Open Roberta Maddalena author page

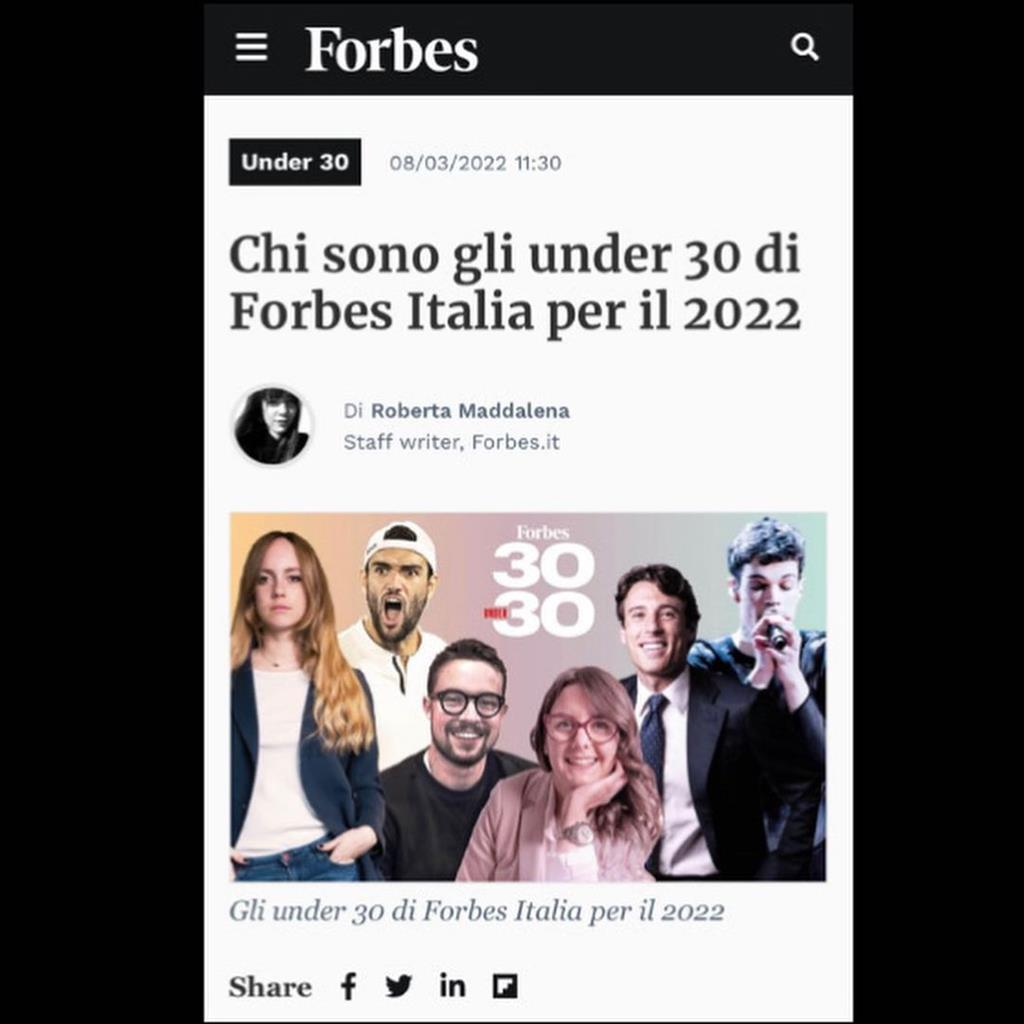point(470,411)
